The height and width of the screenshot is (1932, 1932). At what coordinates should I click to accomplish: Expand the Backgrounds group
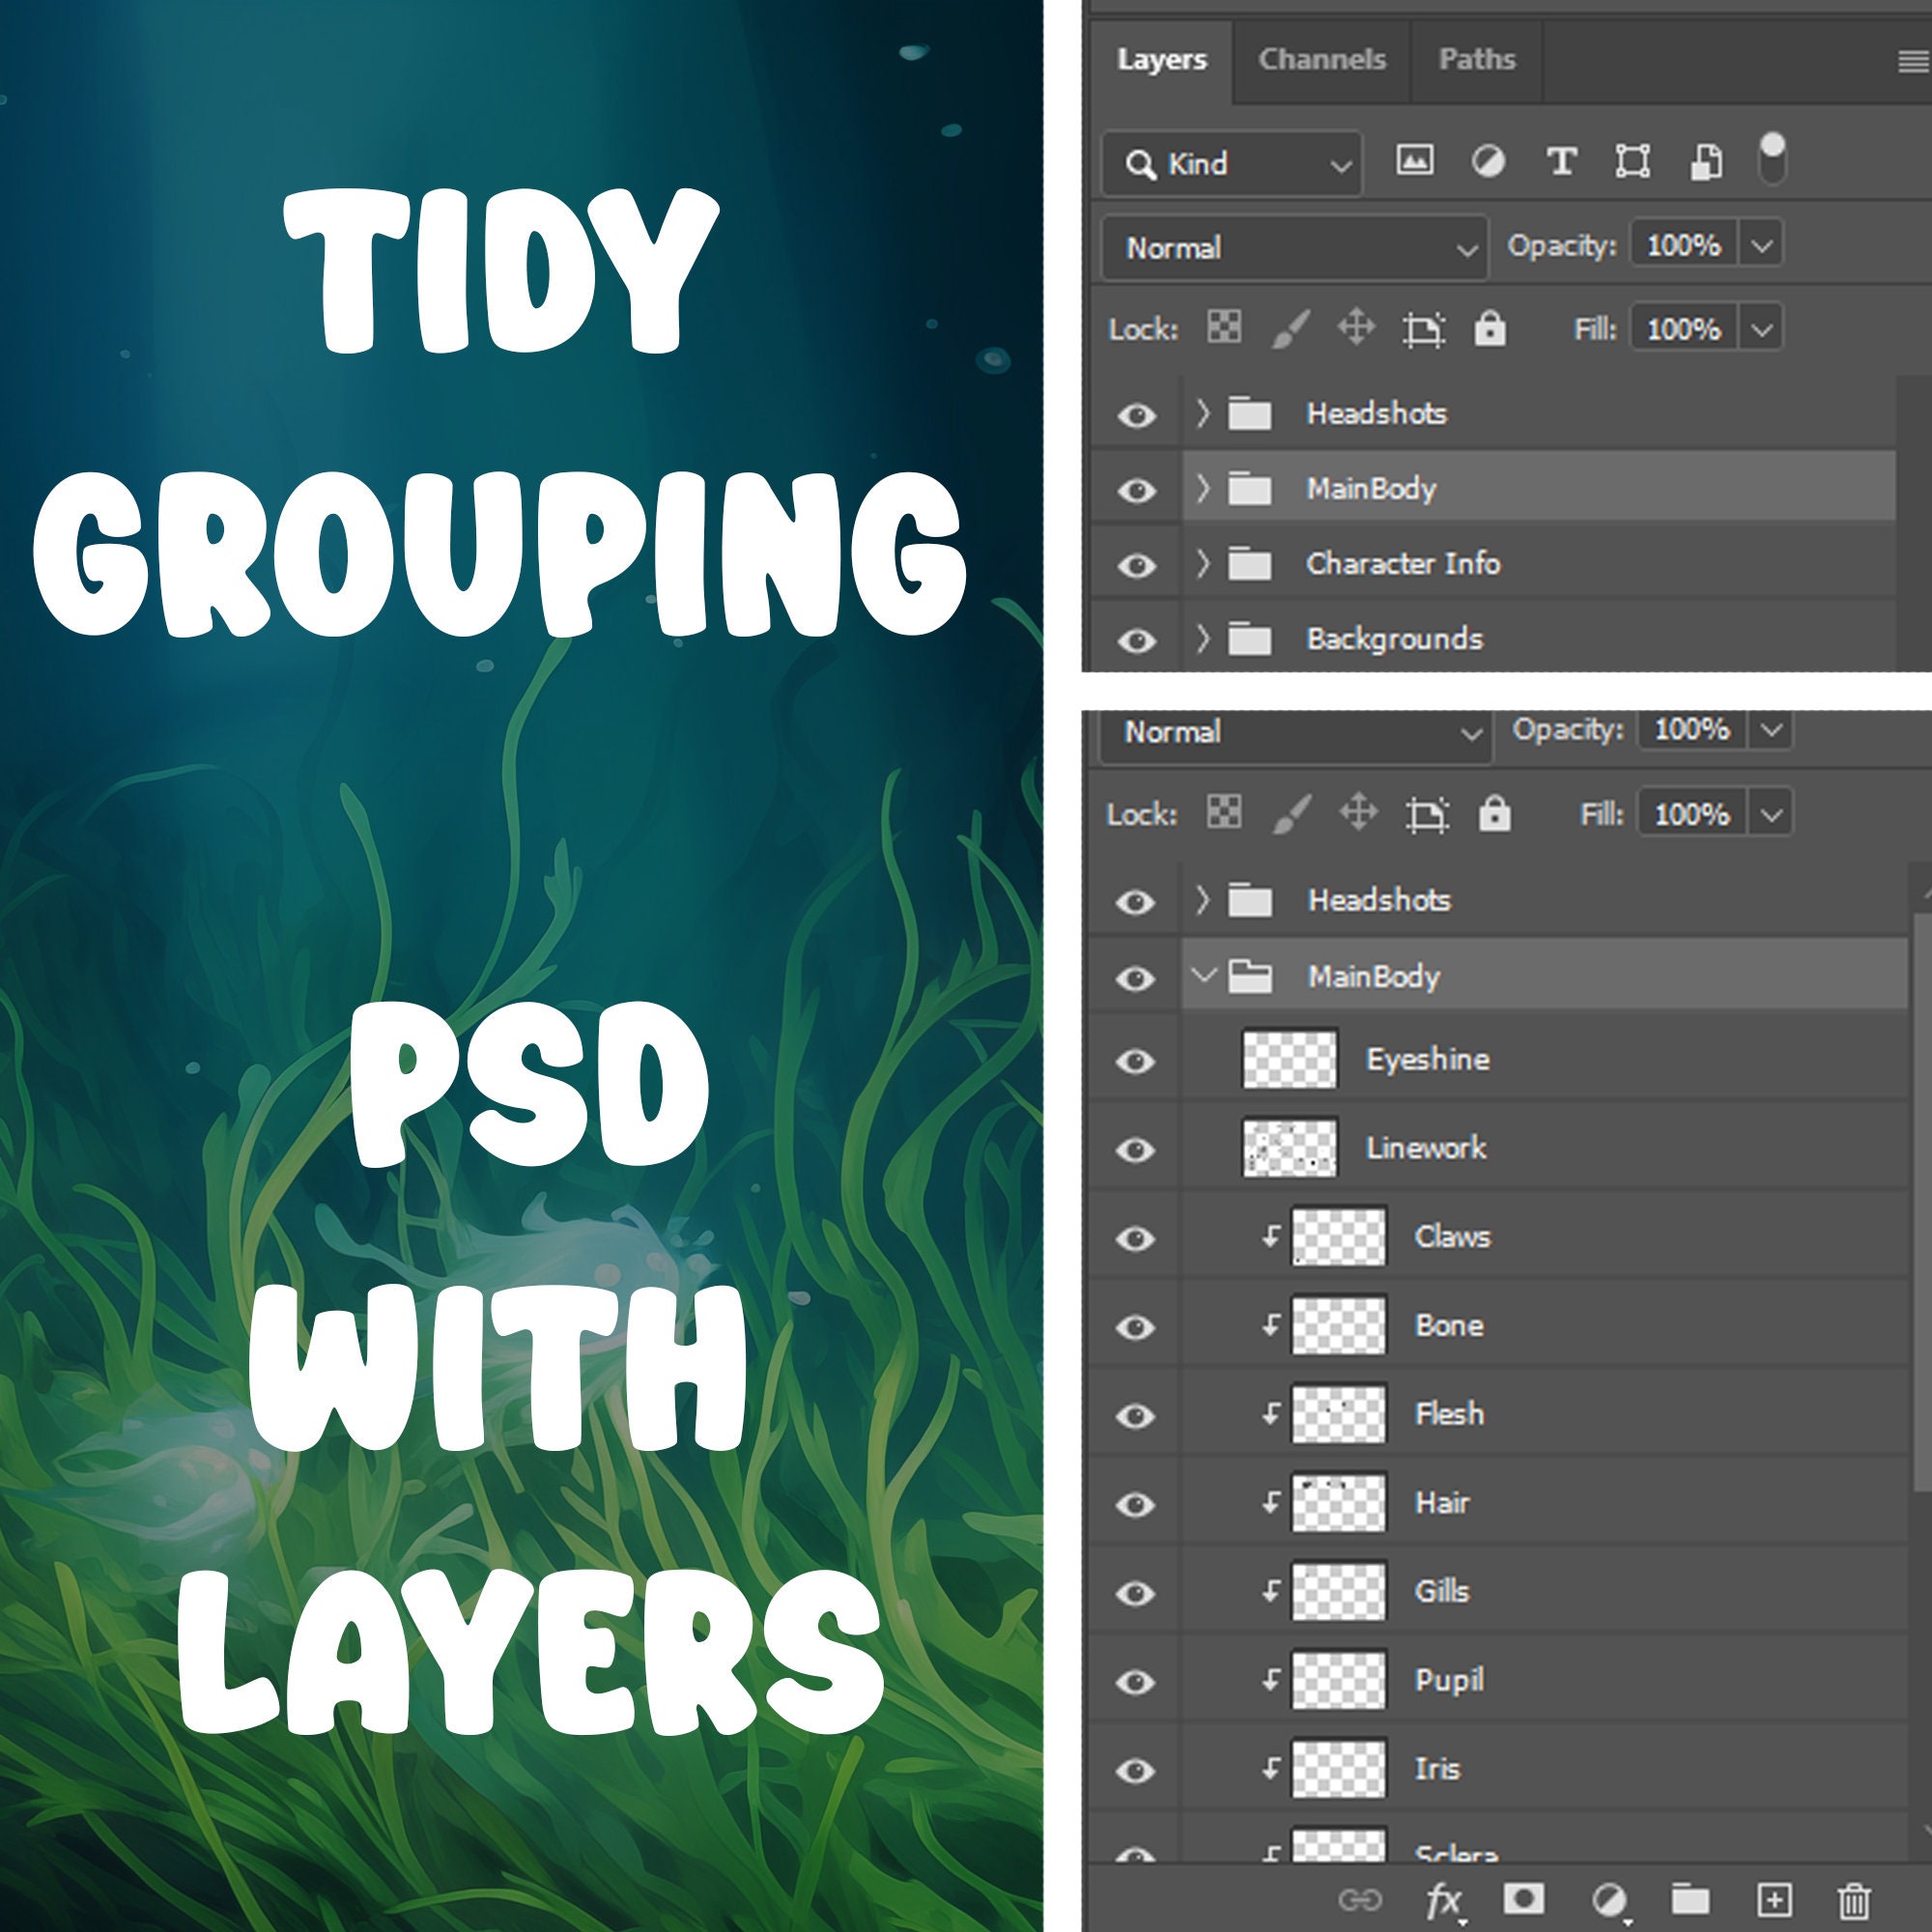pos(1203,637)
